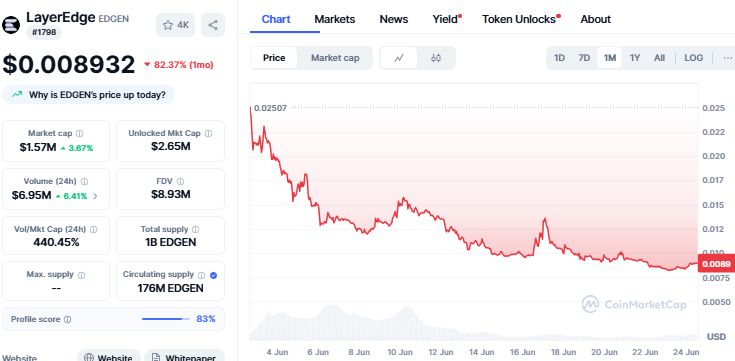Click the FDV info icon
The width and height of the screenshot is (735, 361).
click(x=180, y=181)
